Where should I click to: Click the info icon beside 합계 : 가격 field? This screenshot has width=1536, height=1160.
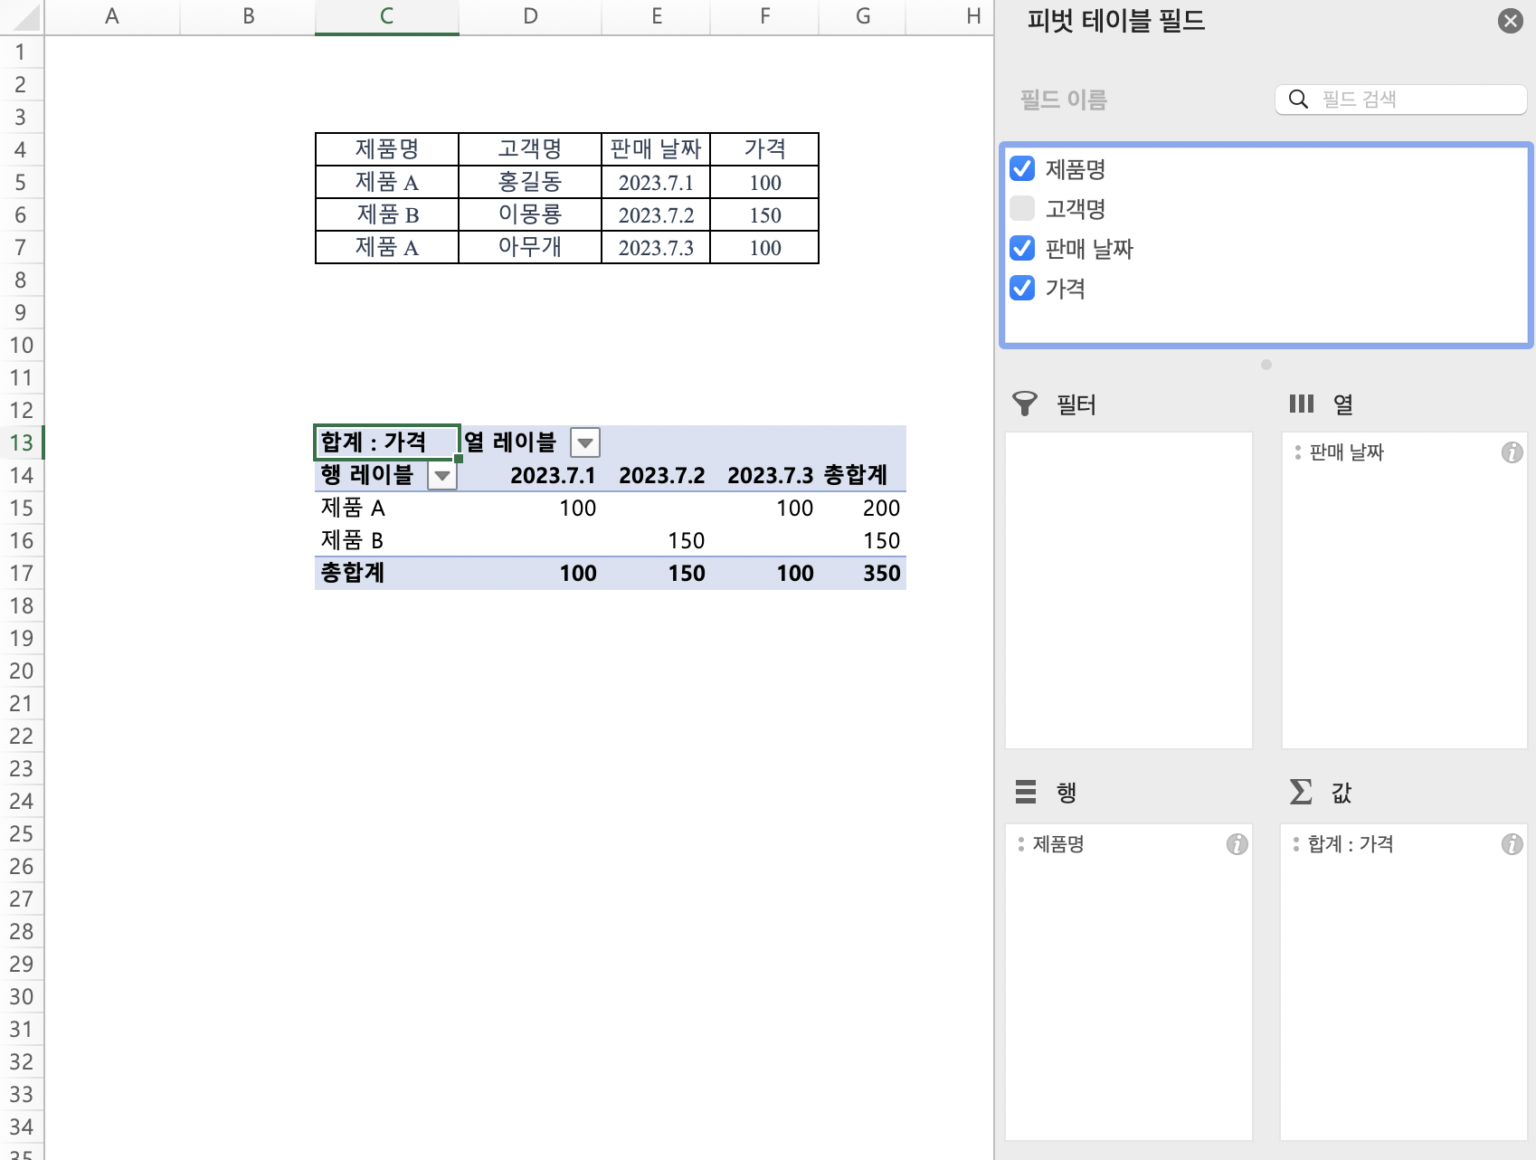point(1511,845)
